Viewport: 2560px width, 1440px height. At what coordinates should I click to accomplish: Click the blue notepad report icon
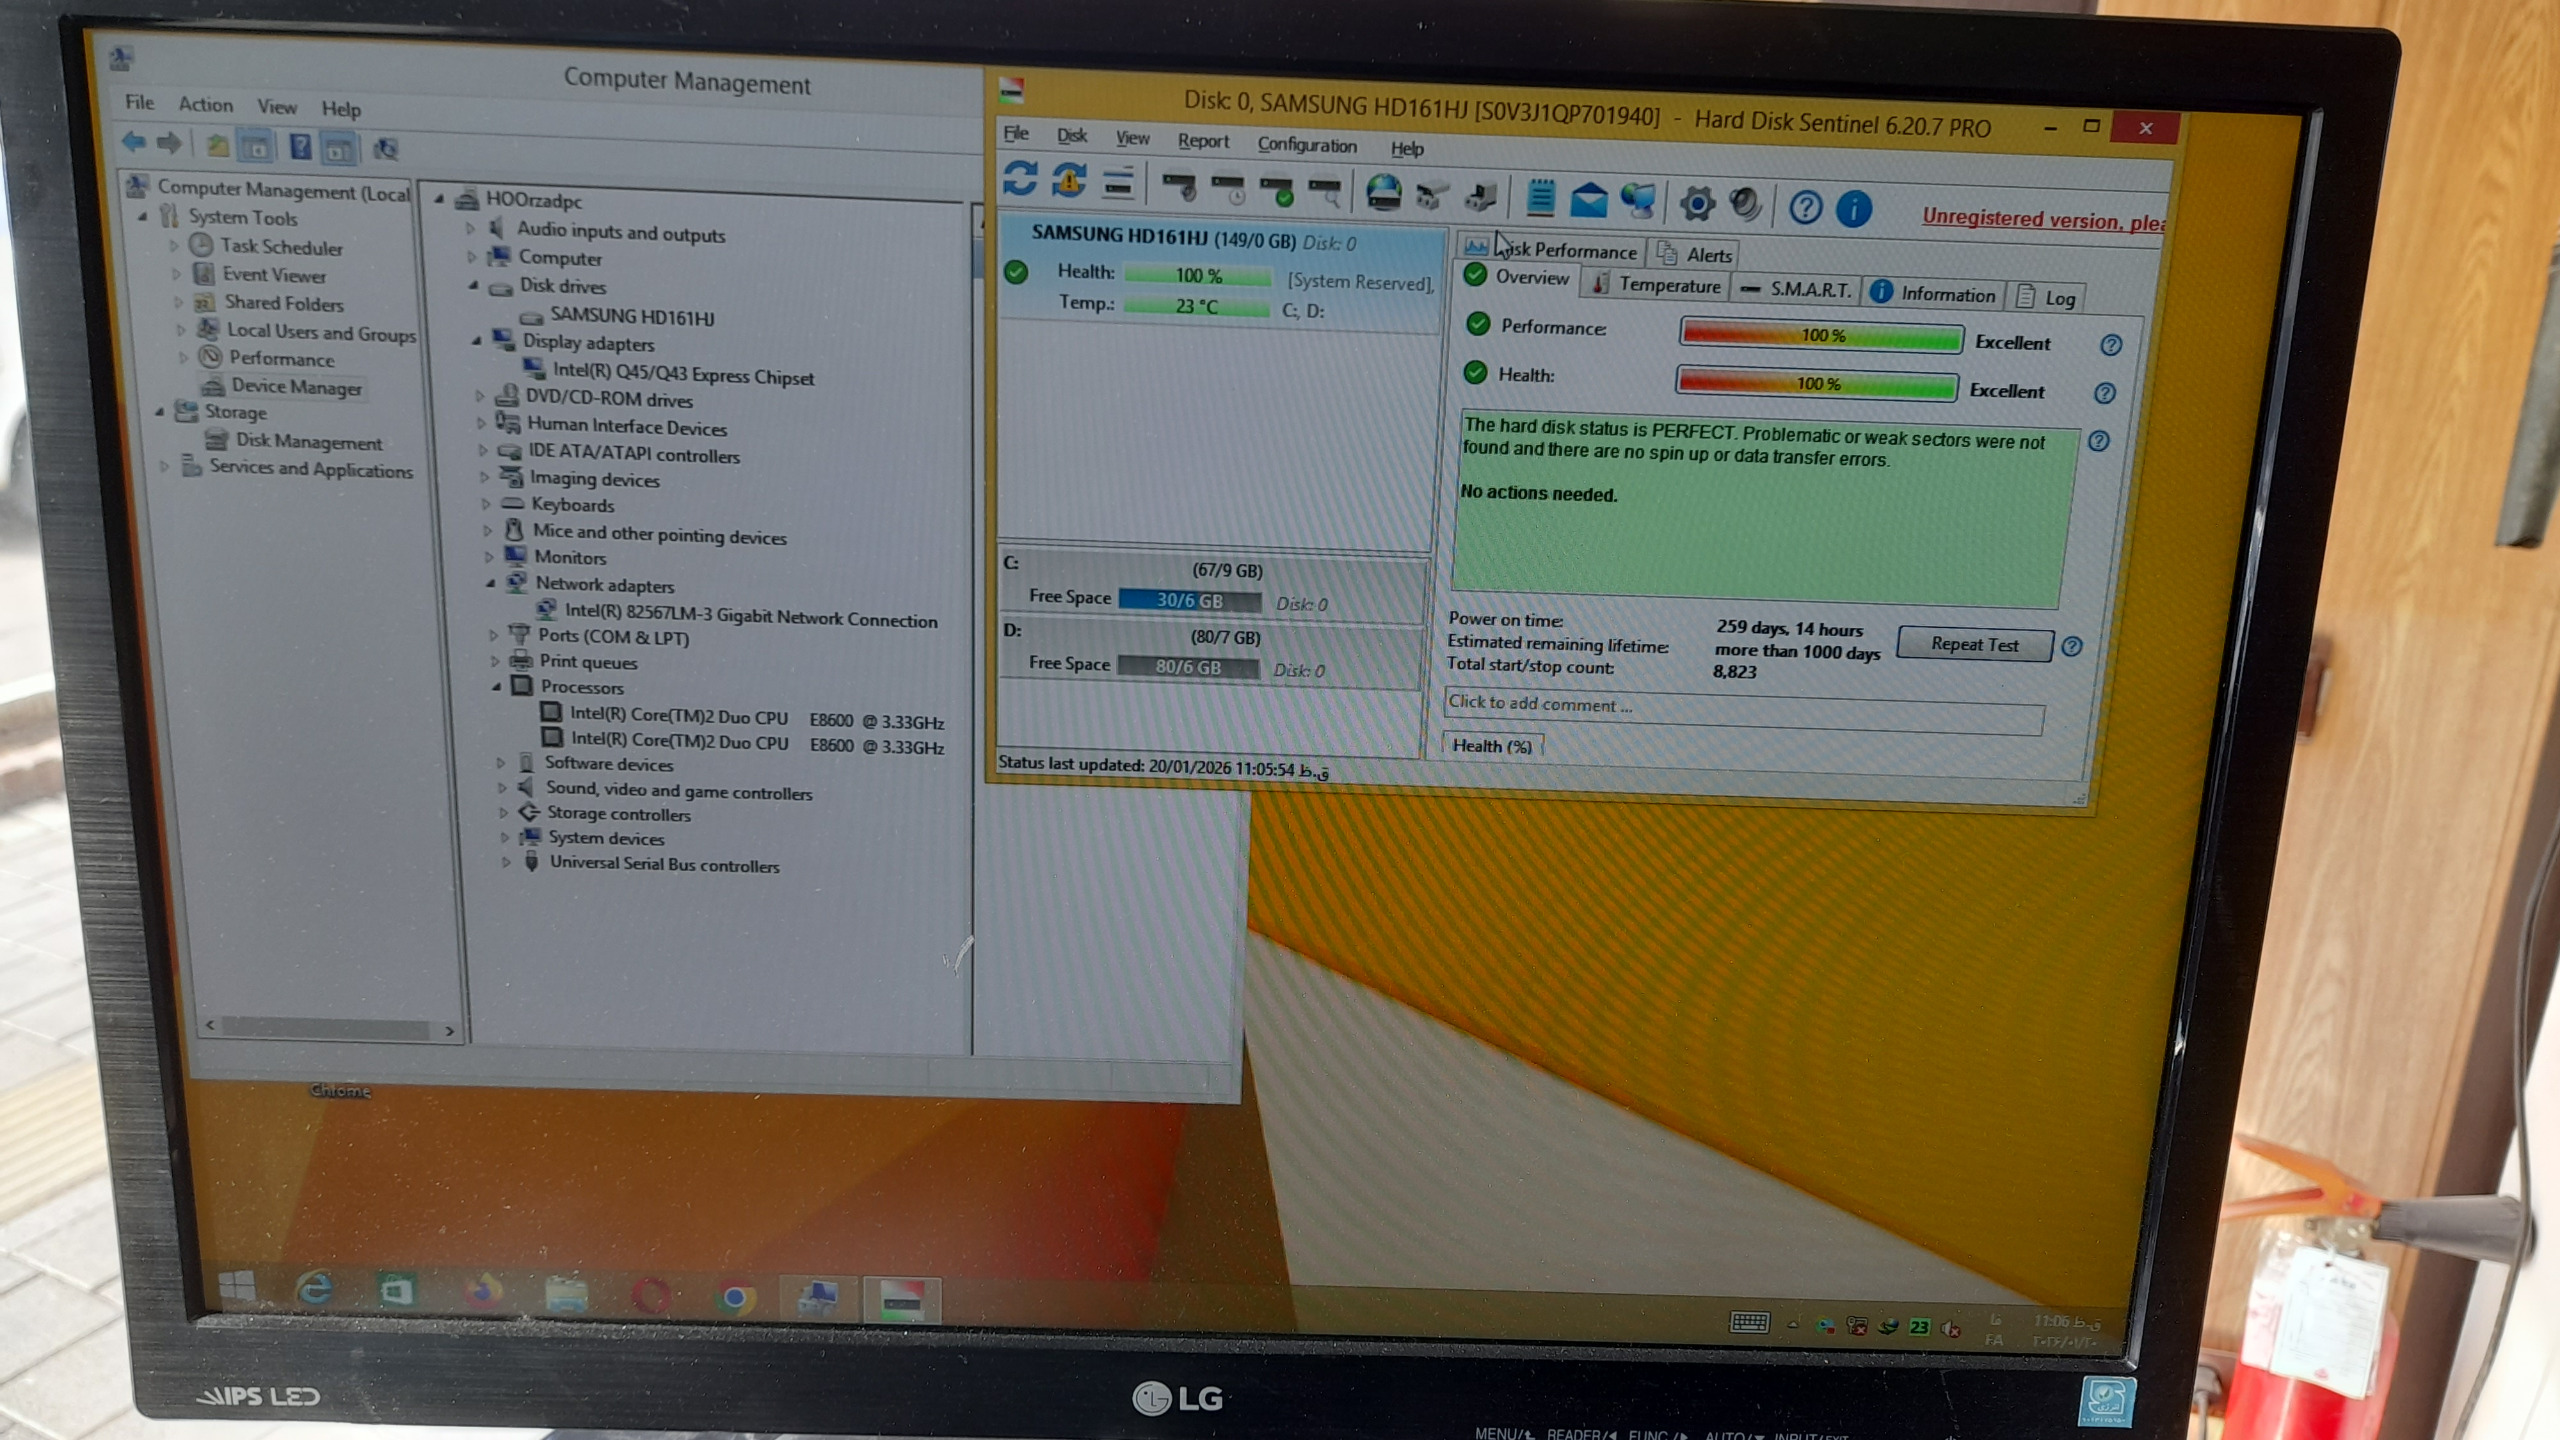coord(1540,198)
